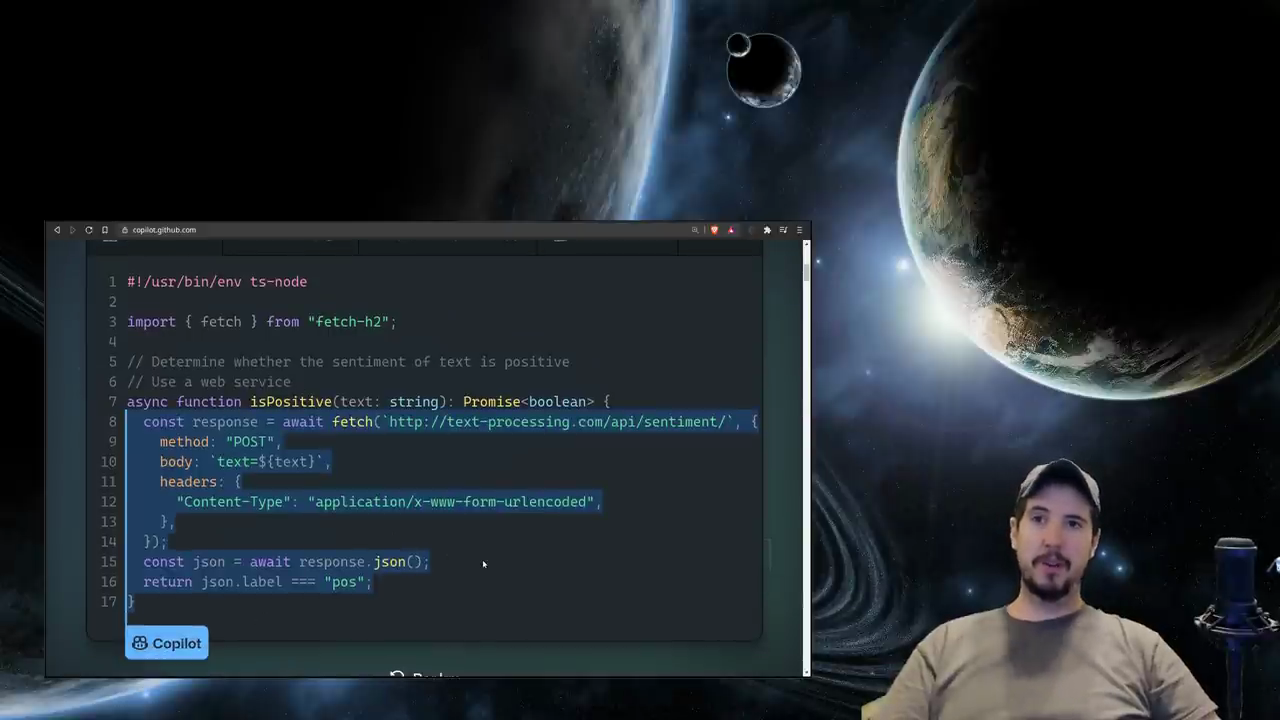The width and height of the screenshot is (1280, 720).
Task: Click the "headers: {" line
Action: pos(201,482)
